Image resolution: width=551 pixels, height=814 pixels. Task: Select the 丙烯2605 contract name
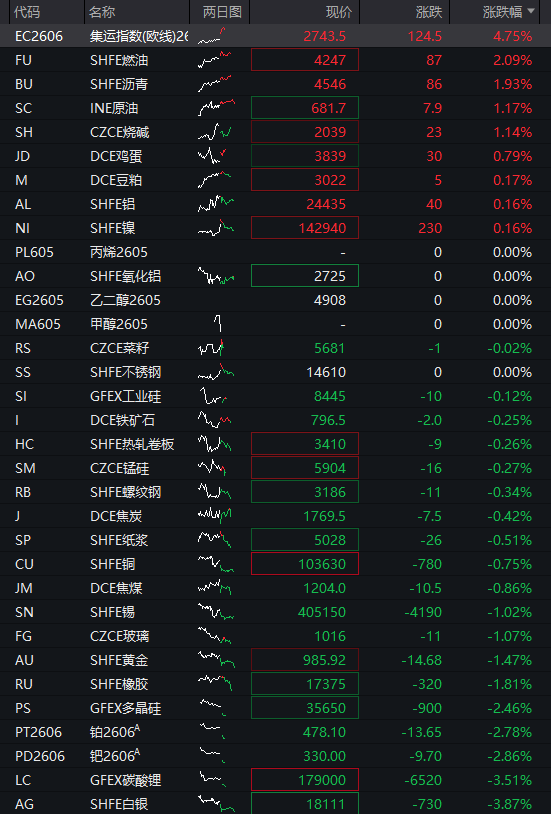point(119,252)
